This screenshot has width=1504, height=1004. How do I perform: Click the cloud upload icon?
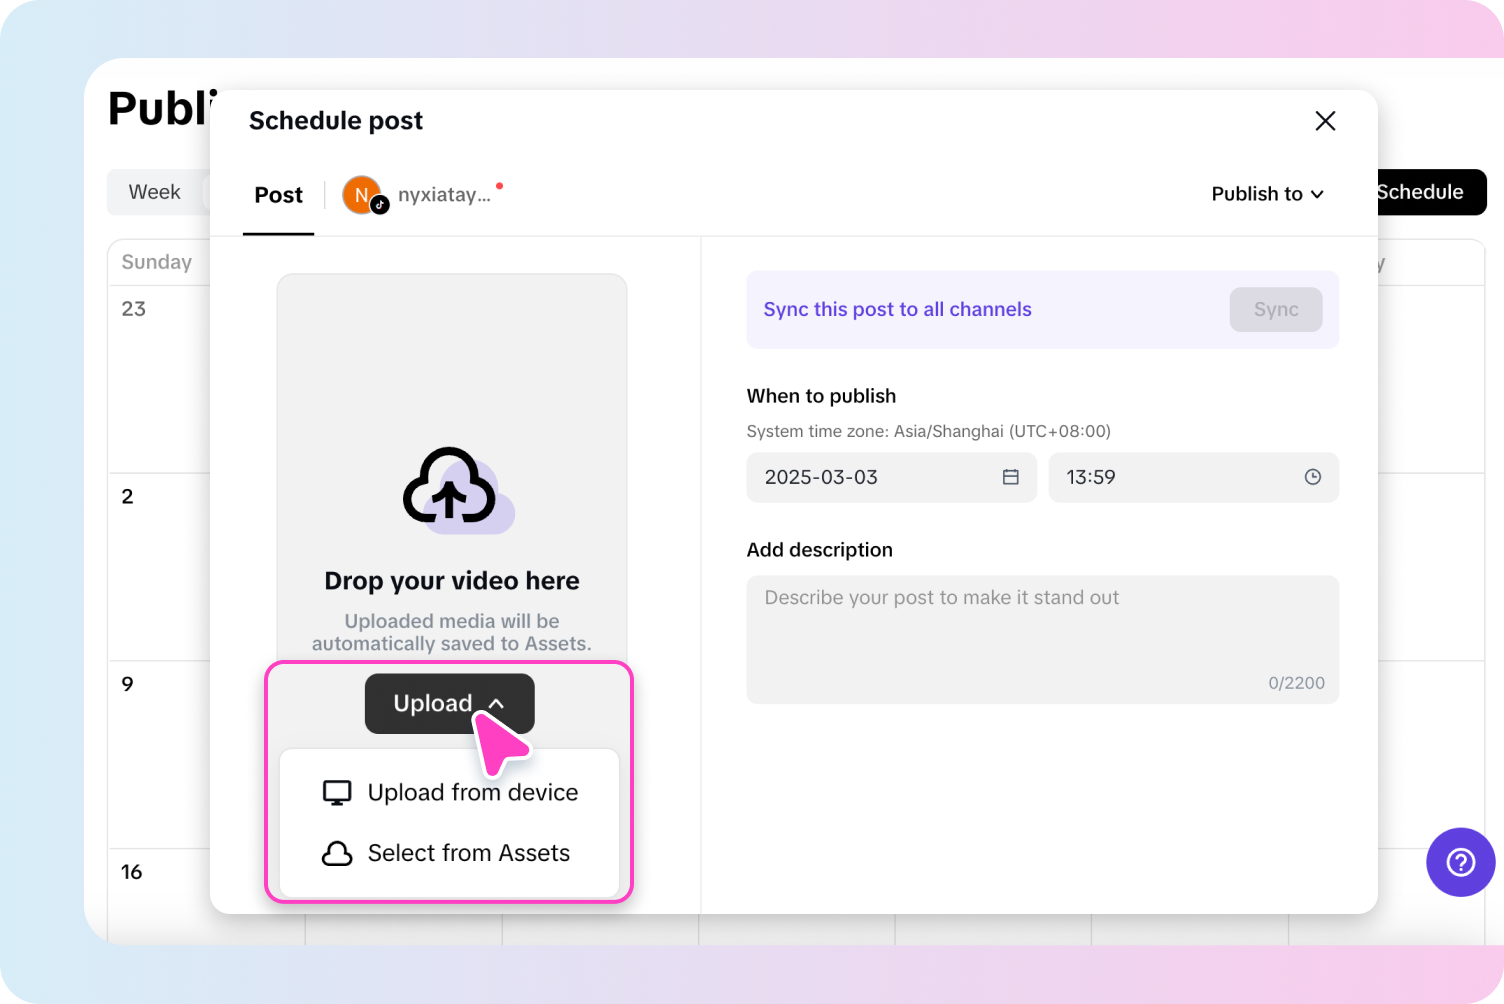[x=453, y=487]
